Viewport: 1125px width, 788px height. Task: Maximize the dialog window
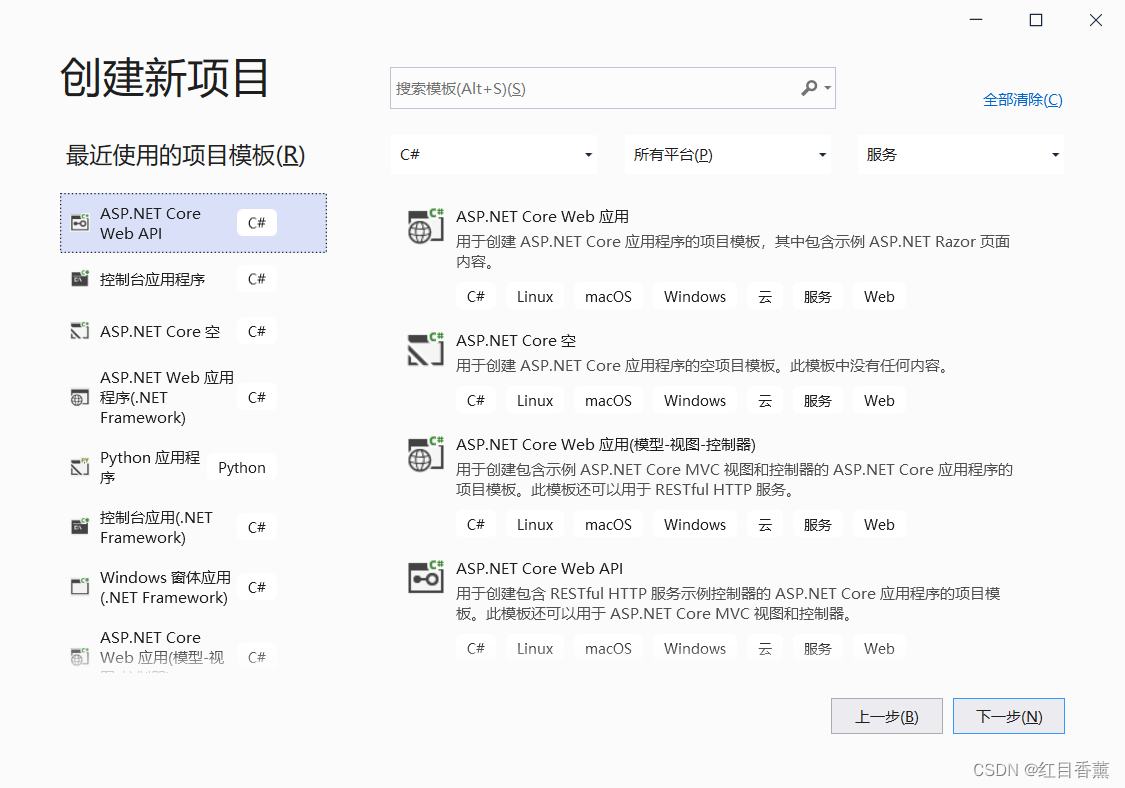pos(1035,20)
